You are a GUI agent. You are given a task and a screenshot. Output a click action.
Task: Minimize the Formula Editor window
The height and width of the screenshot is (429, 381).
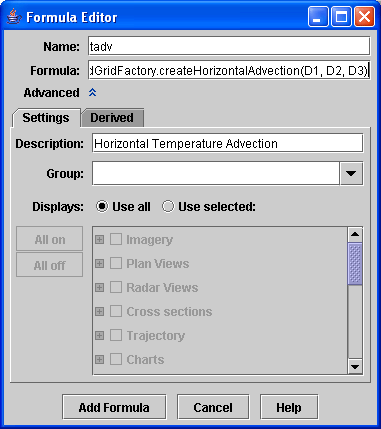coord(318,17)
